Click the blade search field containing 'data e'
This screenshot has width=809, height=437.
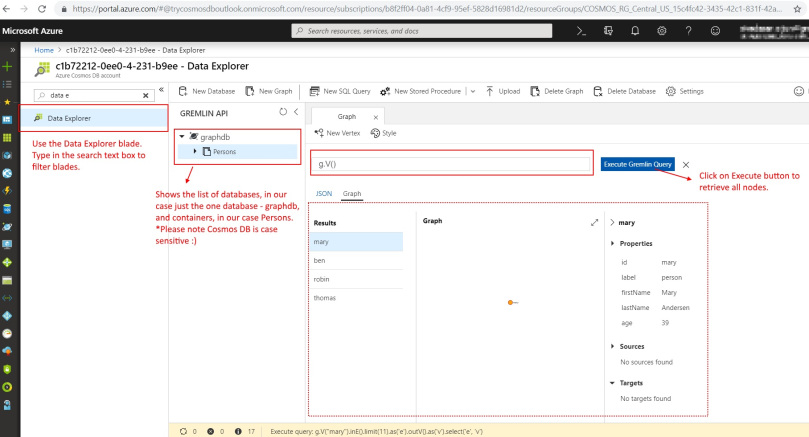click(x=94, y=95)
